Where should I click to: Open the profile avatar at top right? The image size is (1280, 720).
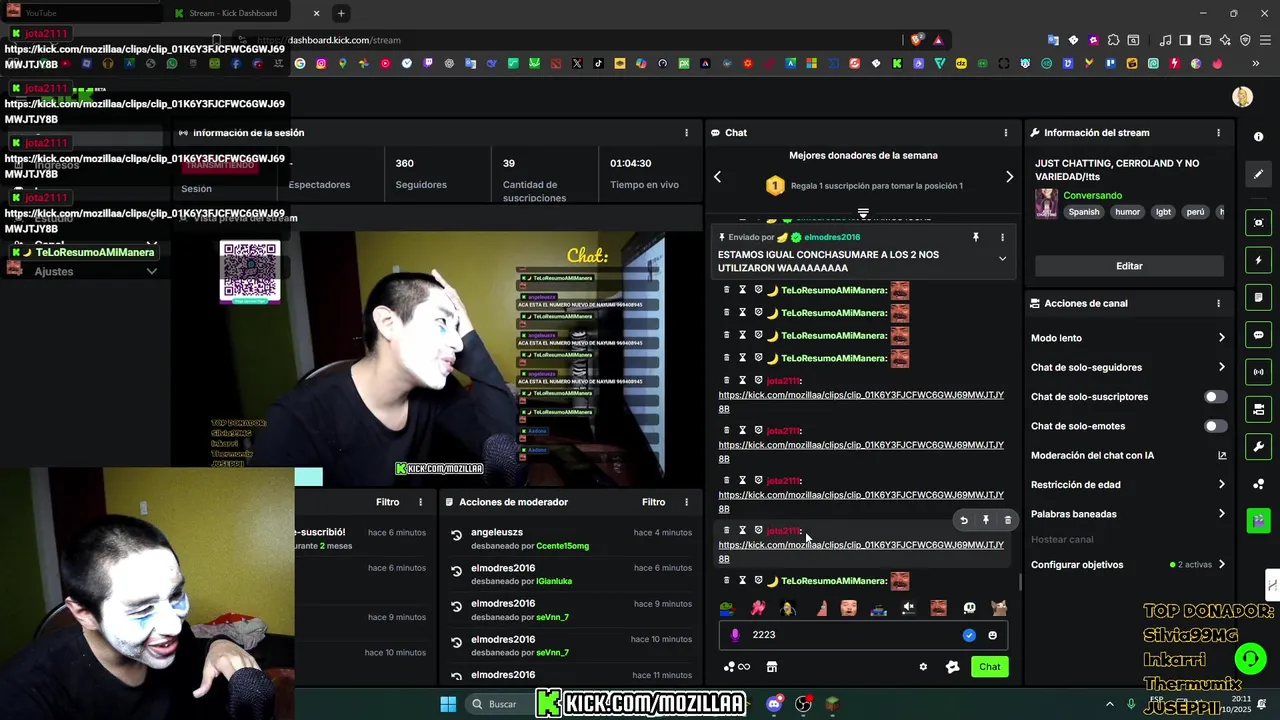tap(1242, 96)
